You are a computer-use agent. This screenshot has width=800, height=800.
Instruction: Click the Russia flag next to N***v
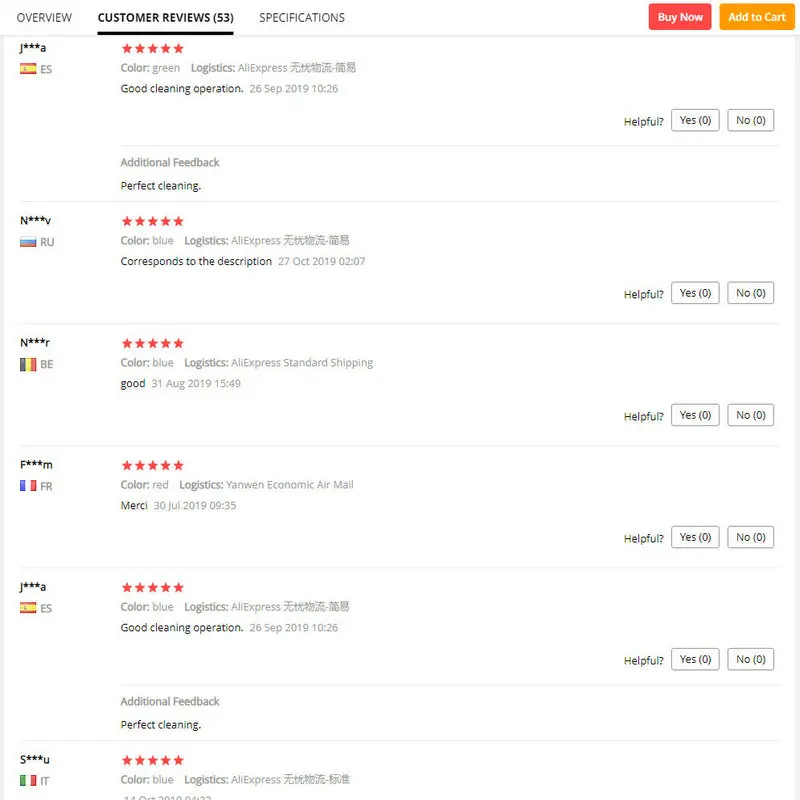(28, 242)
